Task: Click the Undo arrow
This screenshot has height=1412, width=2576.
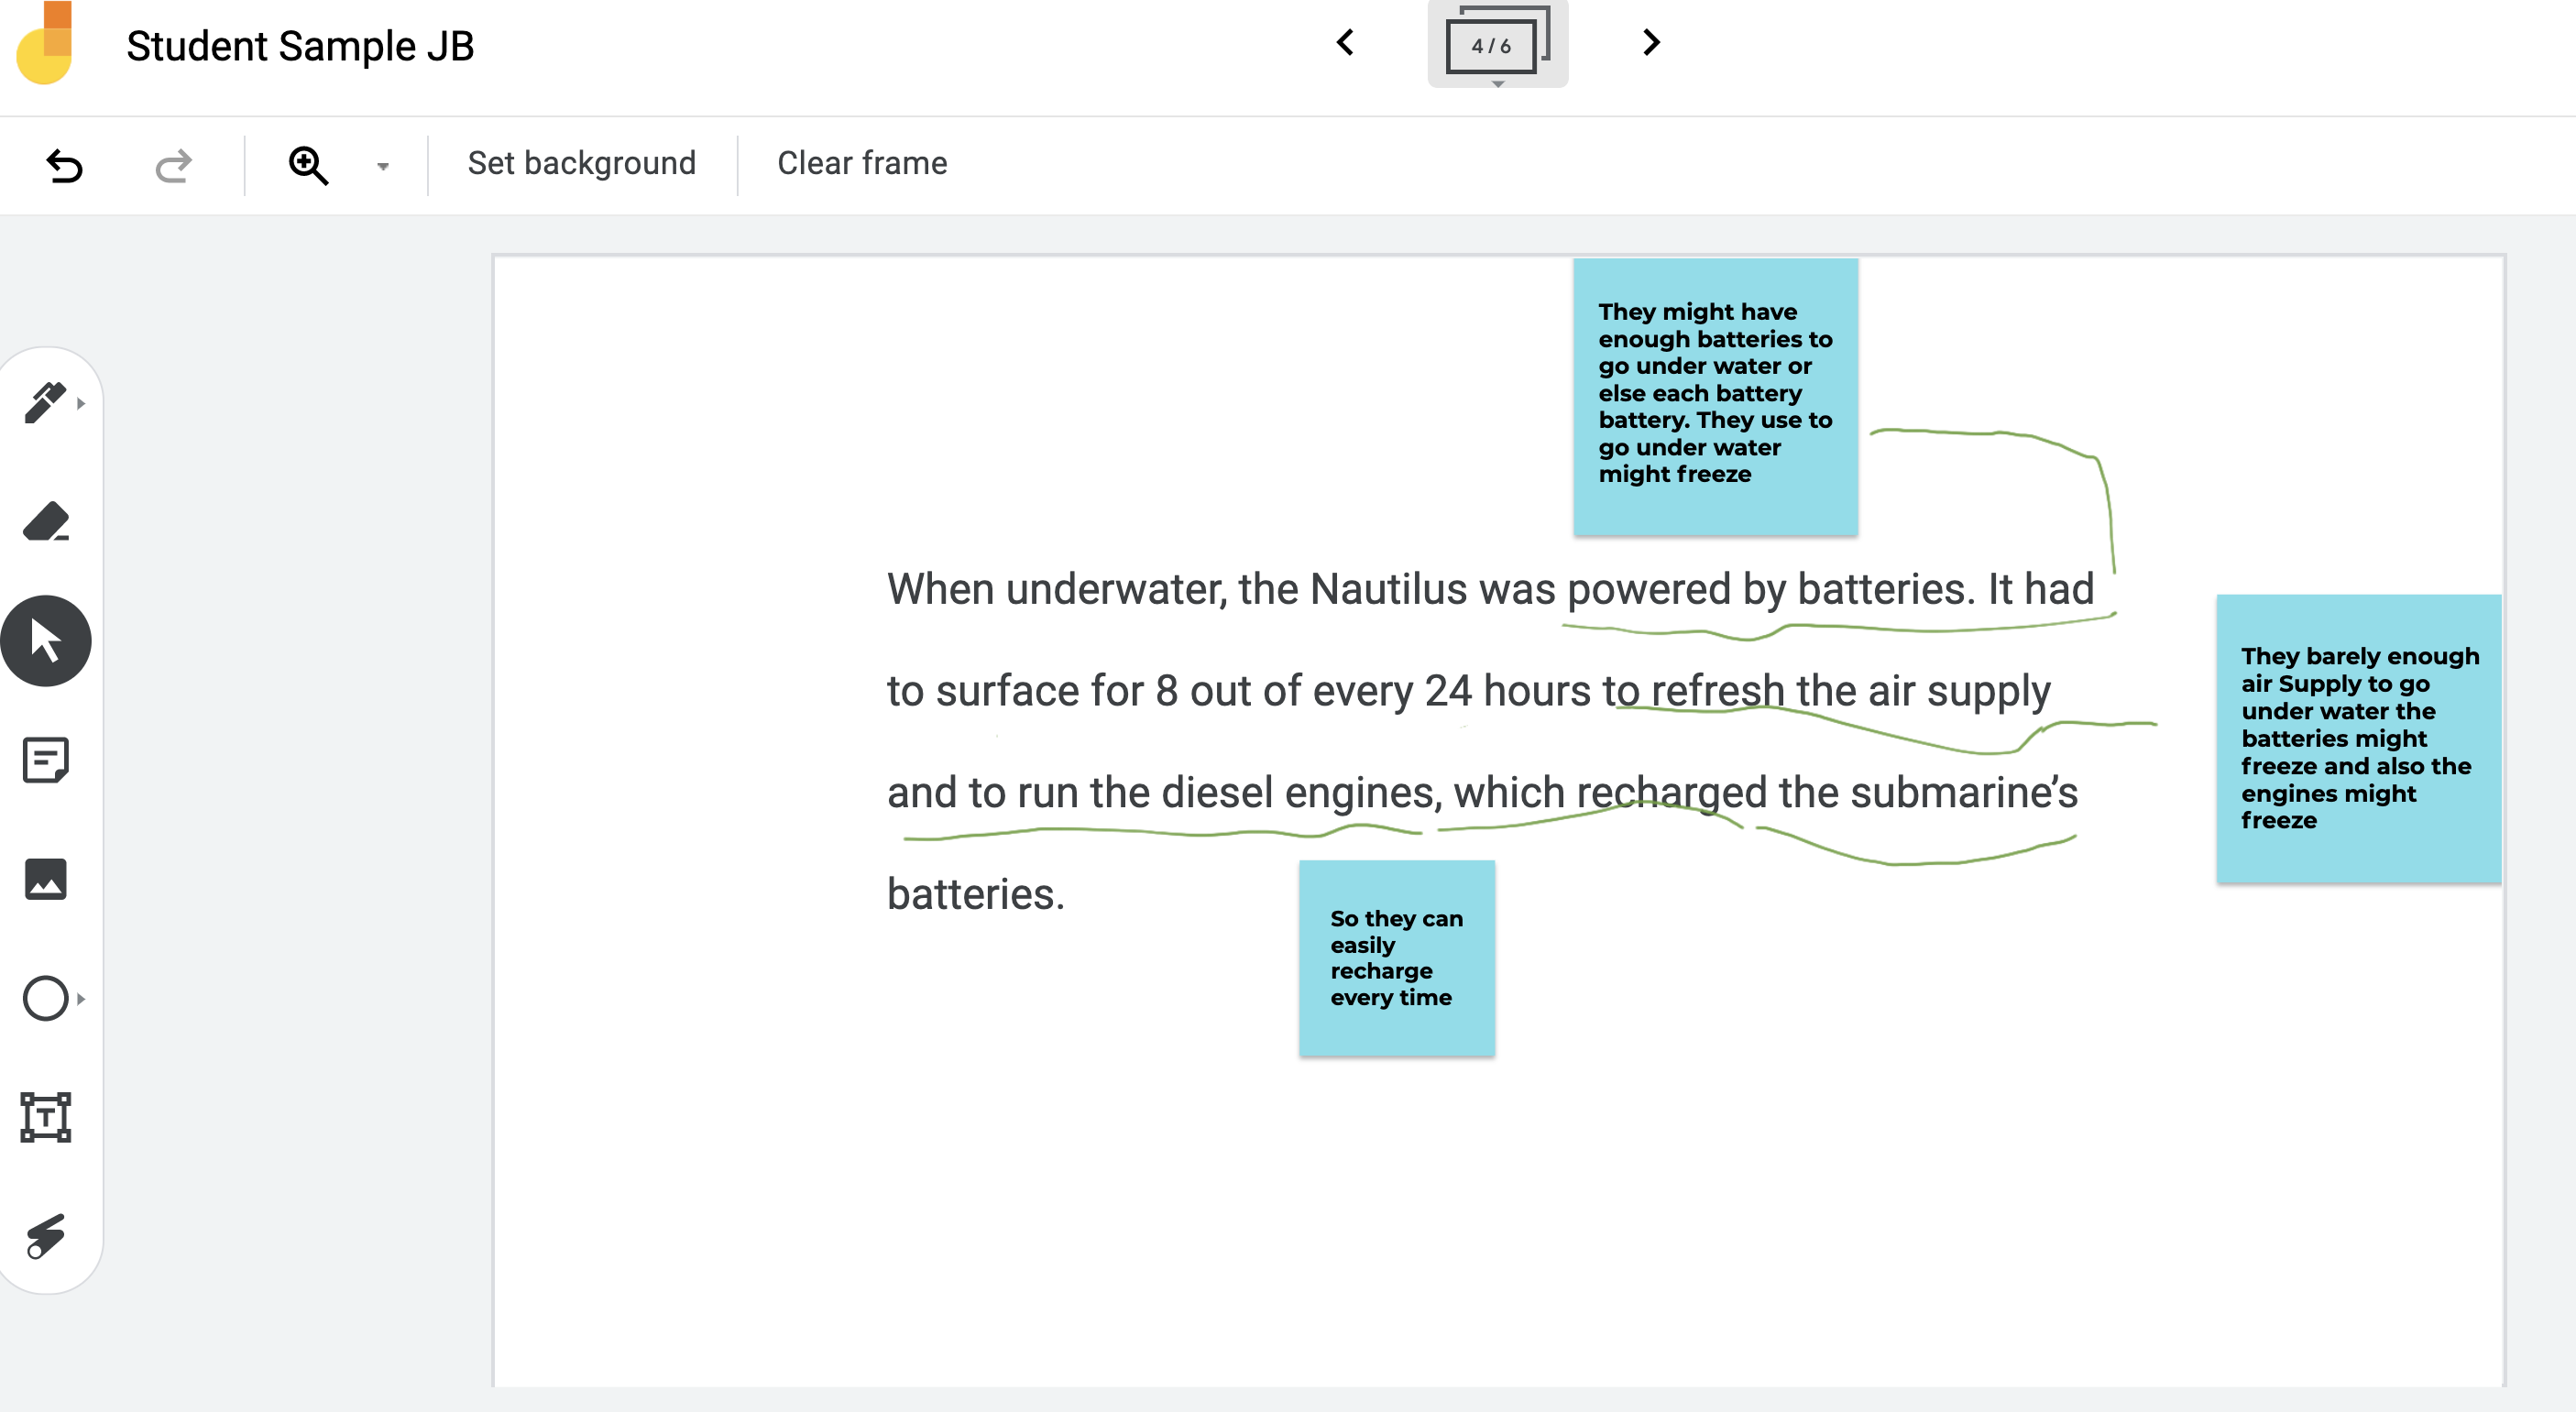Action: coord(64,165)
